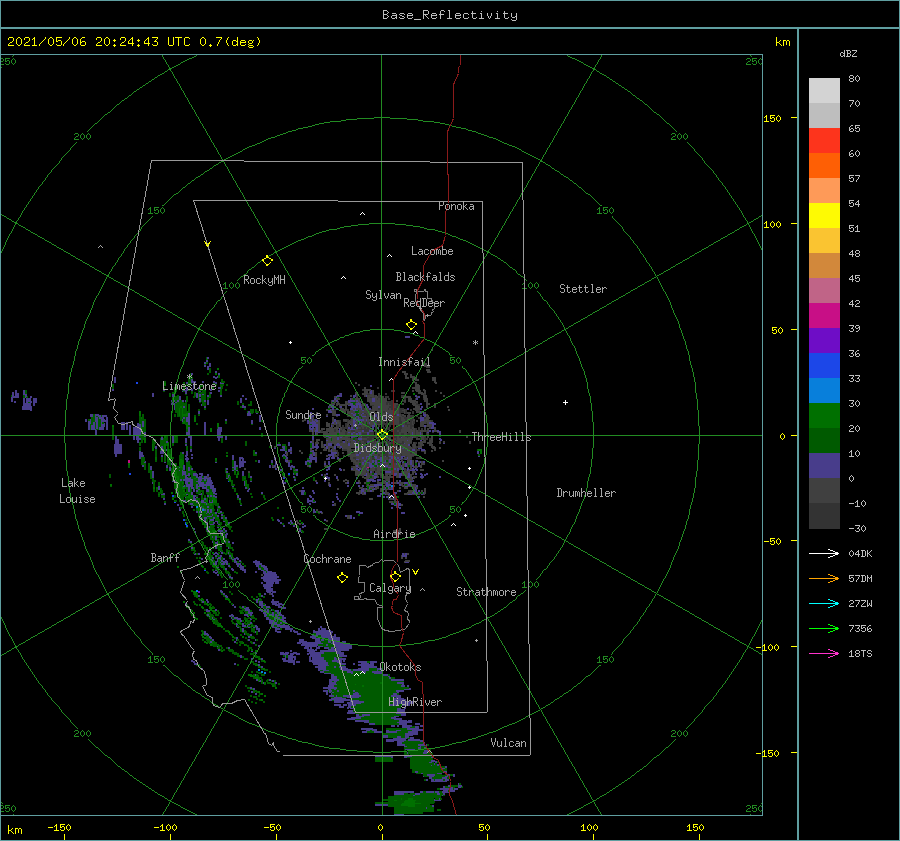Click the 04DK legend label
The image size is (900, 841).
(860, 553)
